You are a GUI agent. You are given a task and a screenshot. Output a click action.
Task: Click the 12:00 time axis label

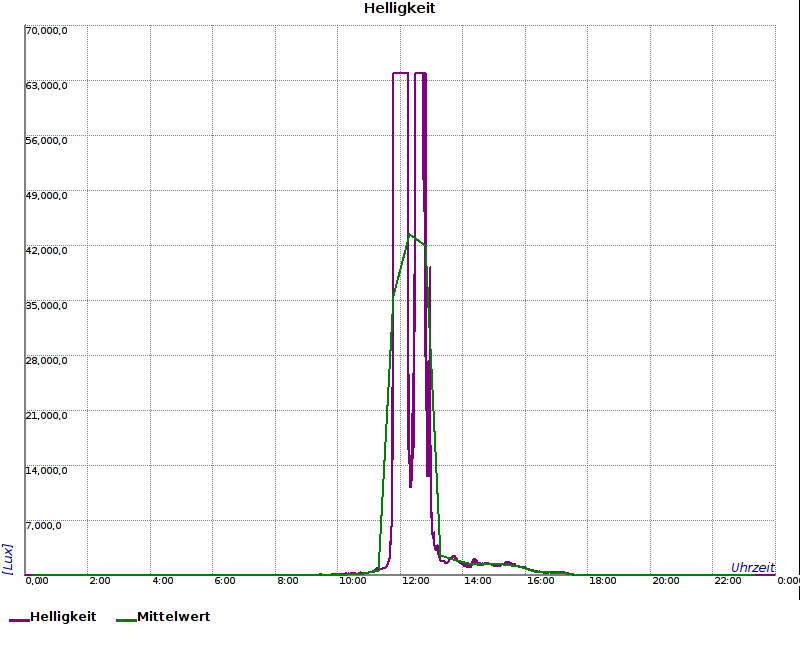[x=415, y=581]
